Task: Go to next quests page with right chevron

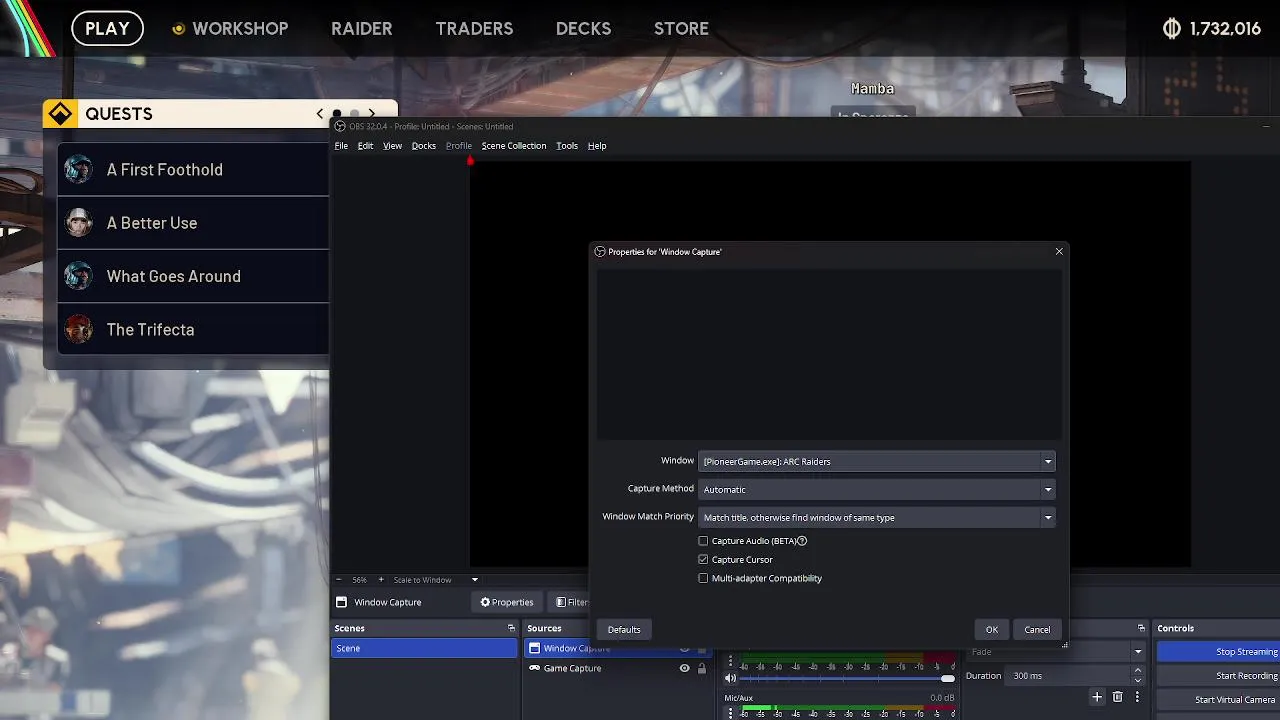Action: coord(371,114)
